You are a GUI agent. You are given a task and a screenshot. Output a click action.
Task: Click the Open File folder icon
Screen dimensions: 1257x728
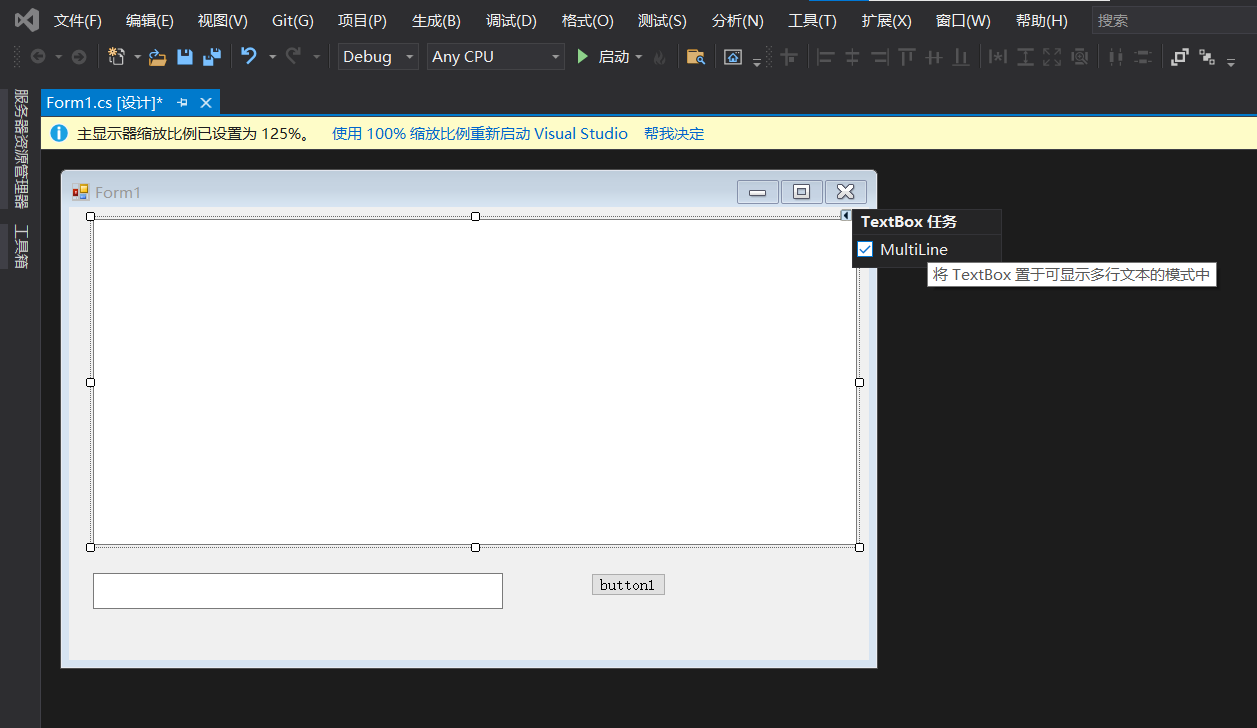tap(157, 57)
